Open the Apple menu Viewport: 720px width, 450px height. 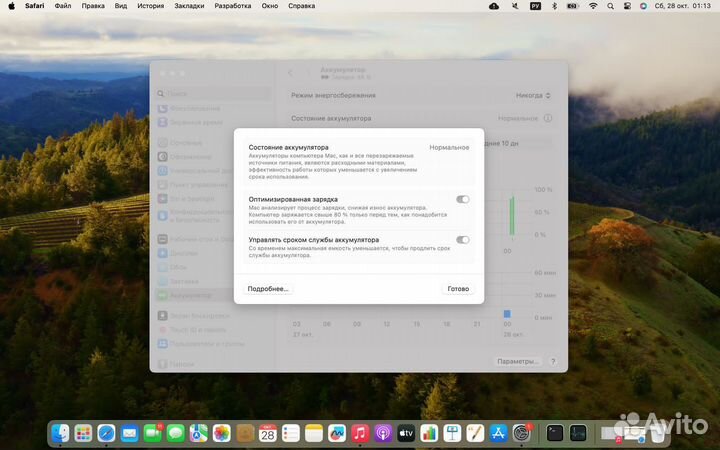point(11,6)
